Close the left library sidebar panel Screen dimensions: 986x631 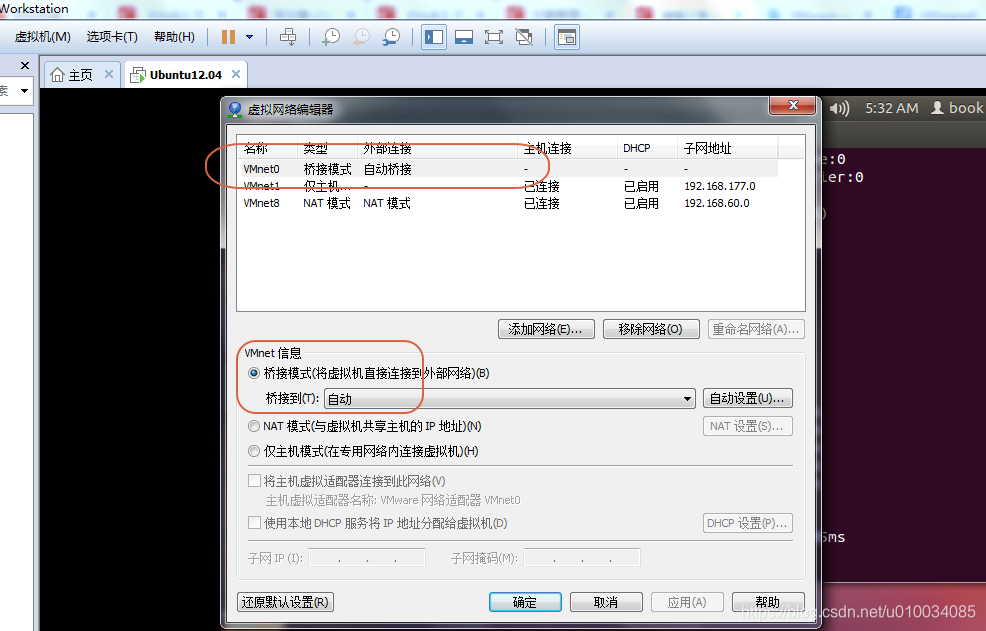coord(25,65)
